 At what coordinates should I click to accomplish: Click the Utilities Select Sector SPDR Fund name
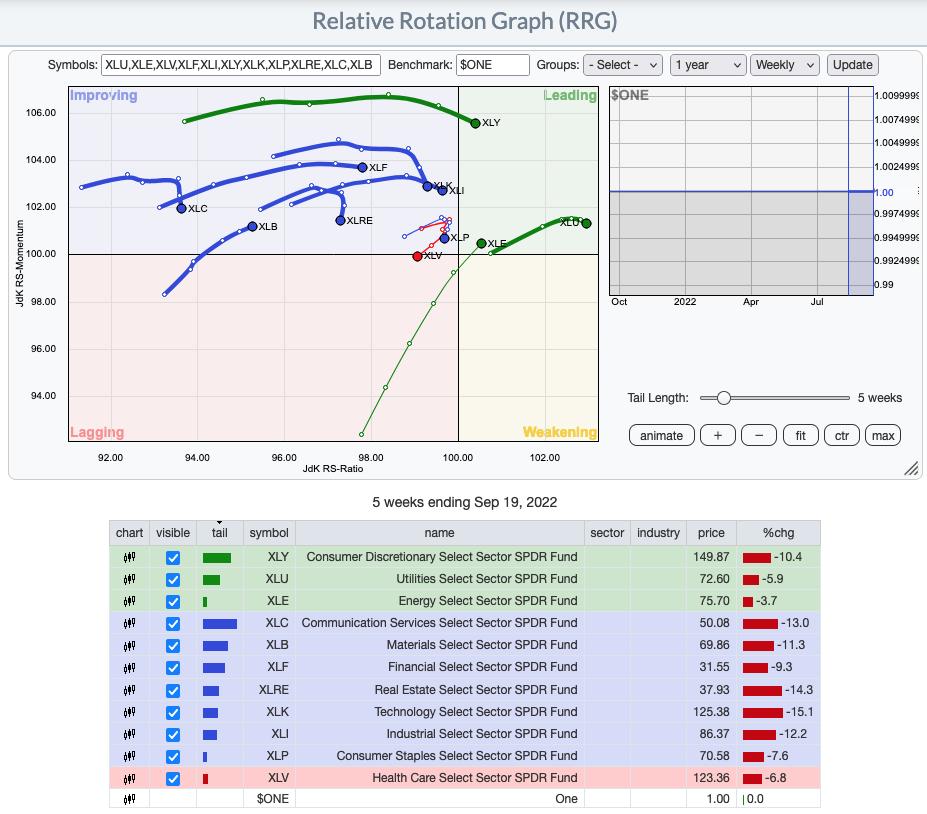[487, 579]
